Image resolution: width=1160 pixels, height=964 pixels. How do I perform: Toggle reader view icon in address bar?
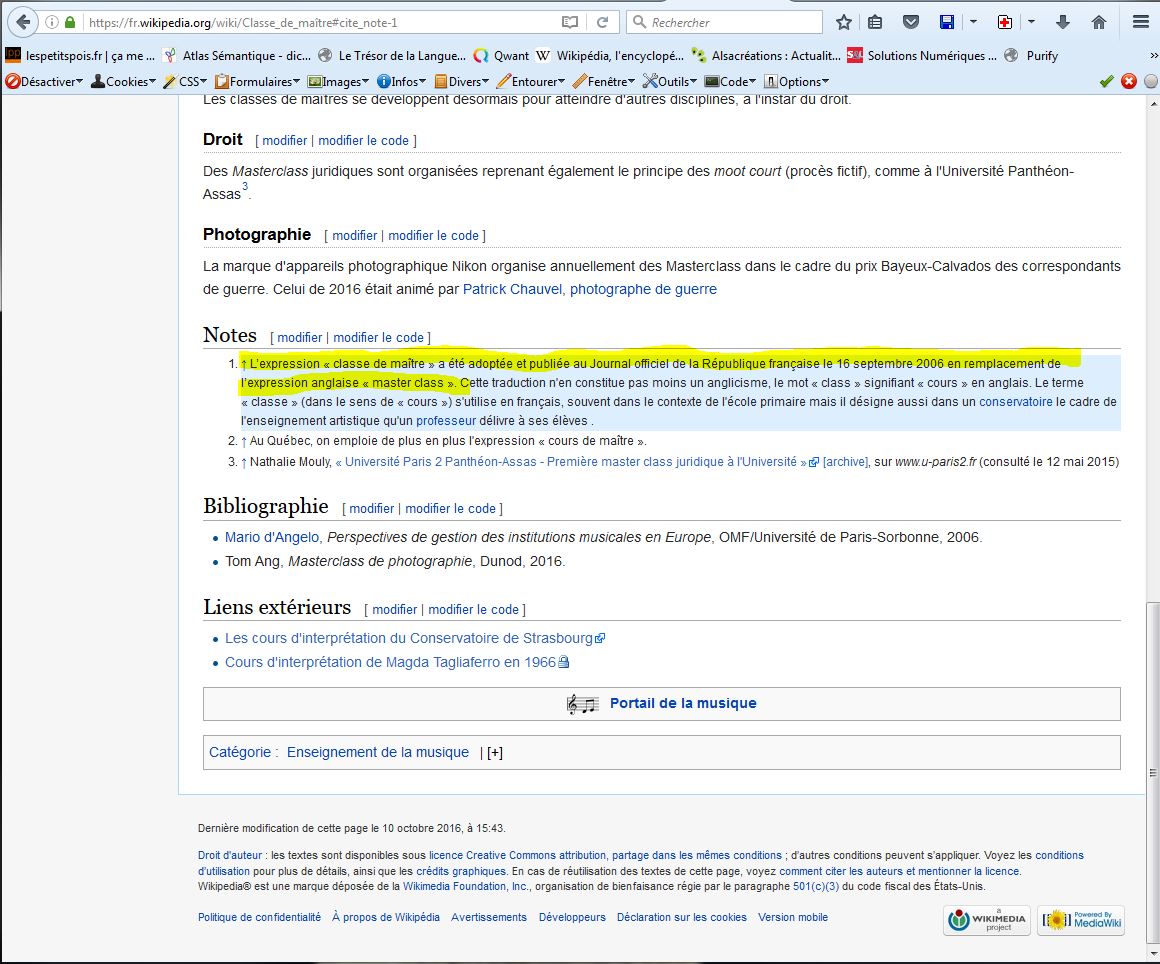coord(569,22)
